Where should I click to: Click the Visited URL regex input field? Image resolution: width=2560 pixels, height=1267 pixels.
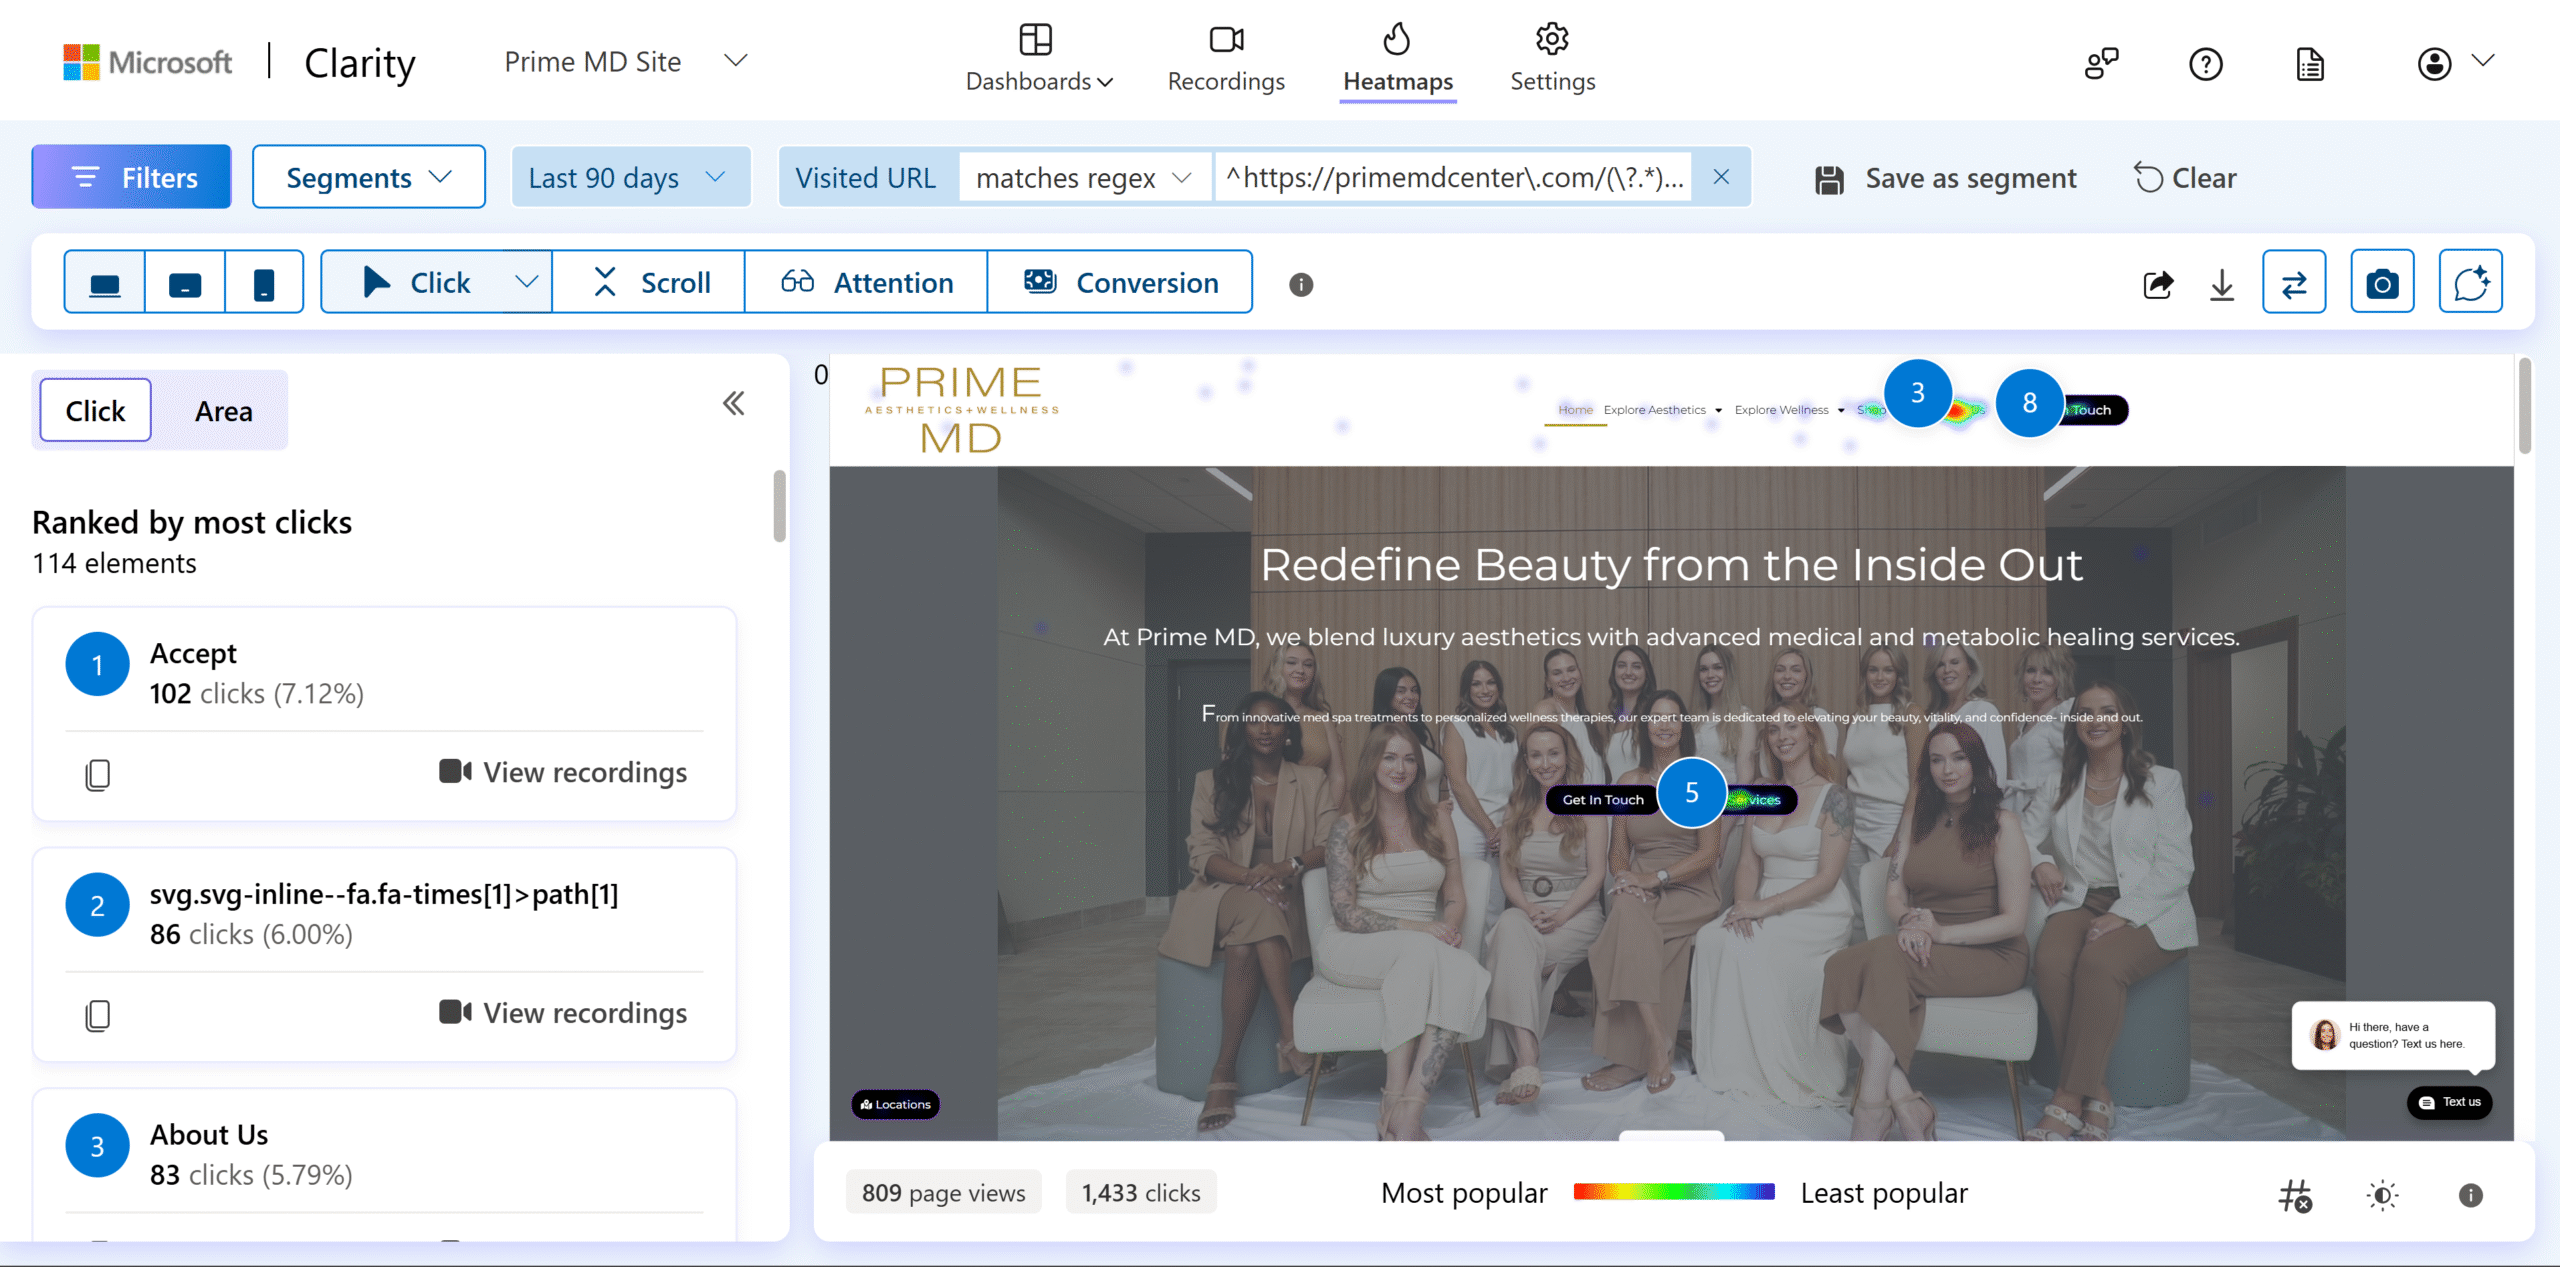tap(1452, 178)
